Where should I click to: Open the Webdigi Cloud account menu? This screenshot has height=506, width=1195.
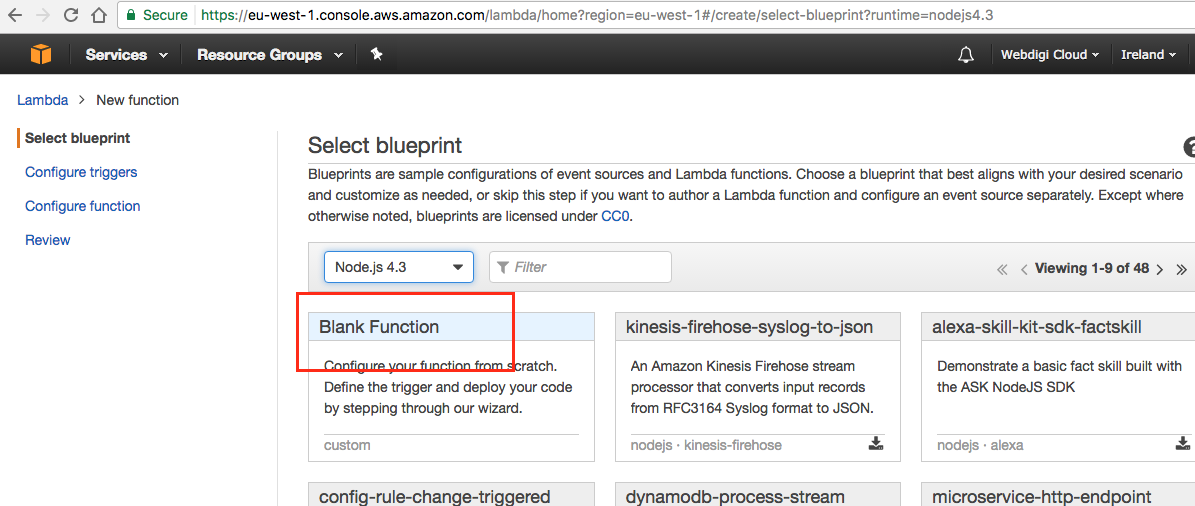click(1050, 55)
